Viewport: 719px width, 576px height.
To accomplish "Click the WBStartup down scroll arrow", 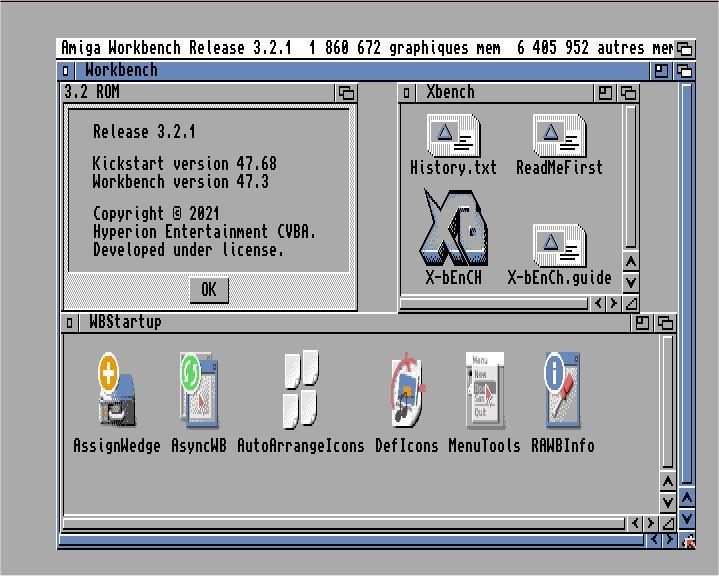I will [x=668, y=502].
